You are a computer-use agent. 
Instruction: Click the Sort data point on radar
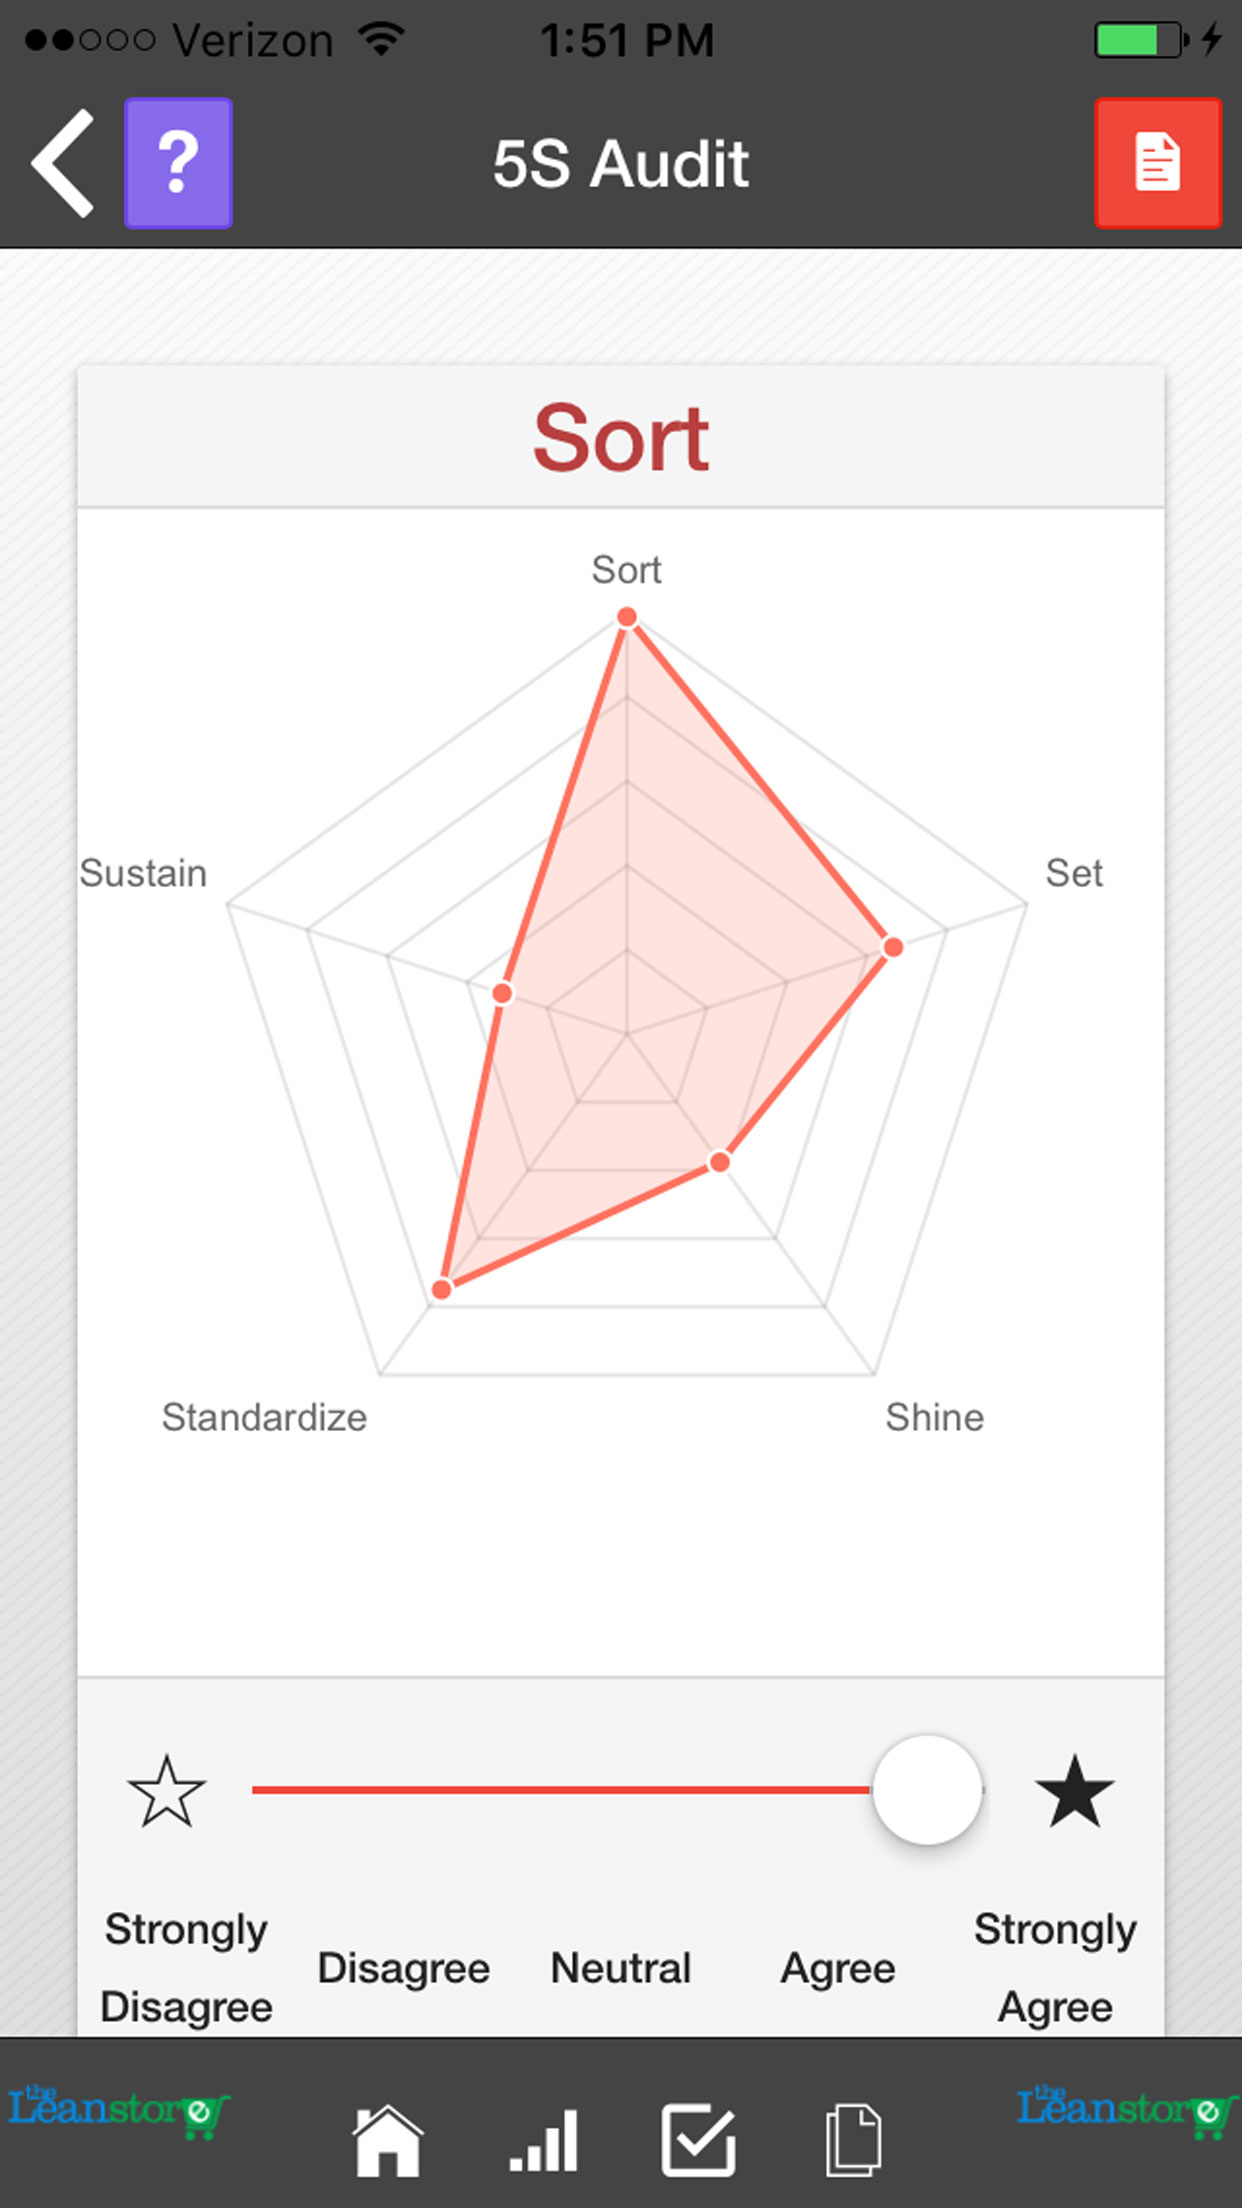coord(627,617)
